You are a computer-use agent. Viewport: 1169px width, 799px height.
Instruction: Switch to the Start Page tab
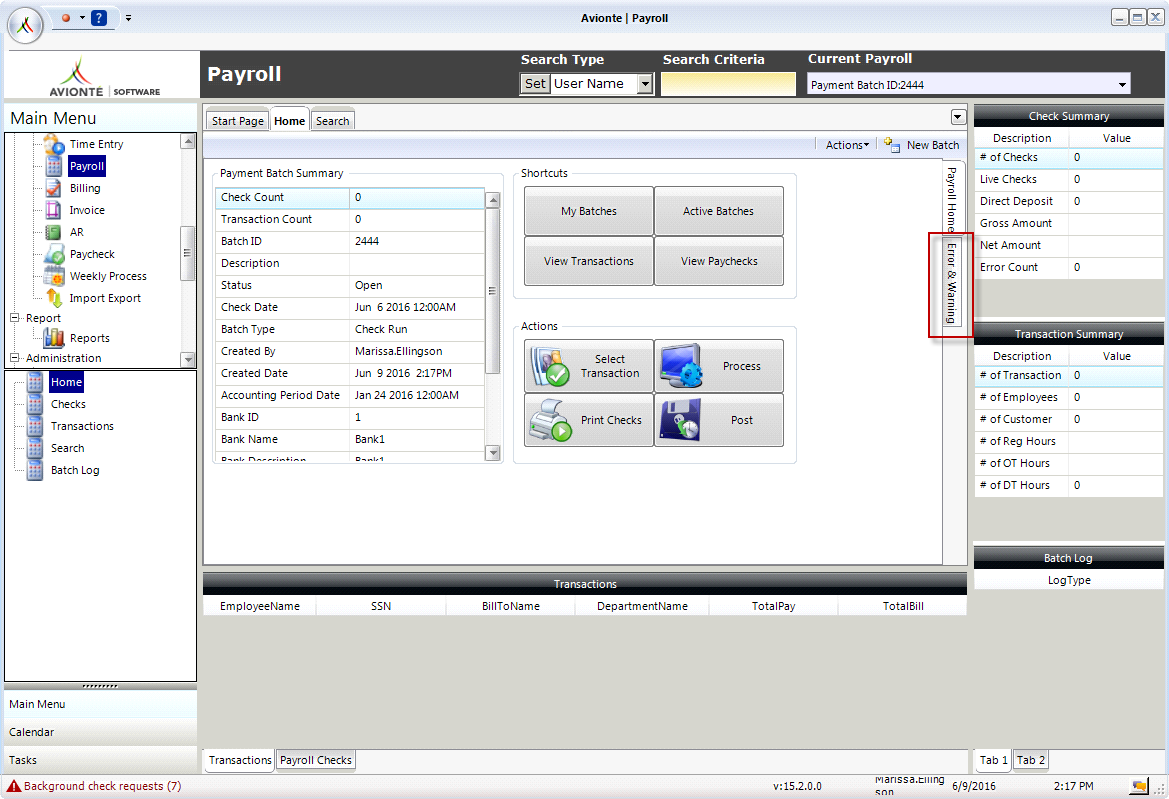tap(236, 119)
